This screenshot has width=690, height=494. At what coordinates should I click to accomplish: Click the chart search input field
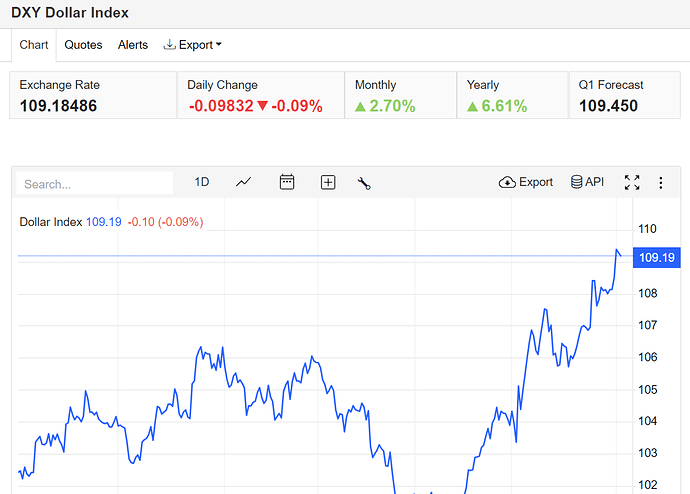[96, 183]
